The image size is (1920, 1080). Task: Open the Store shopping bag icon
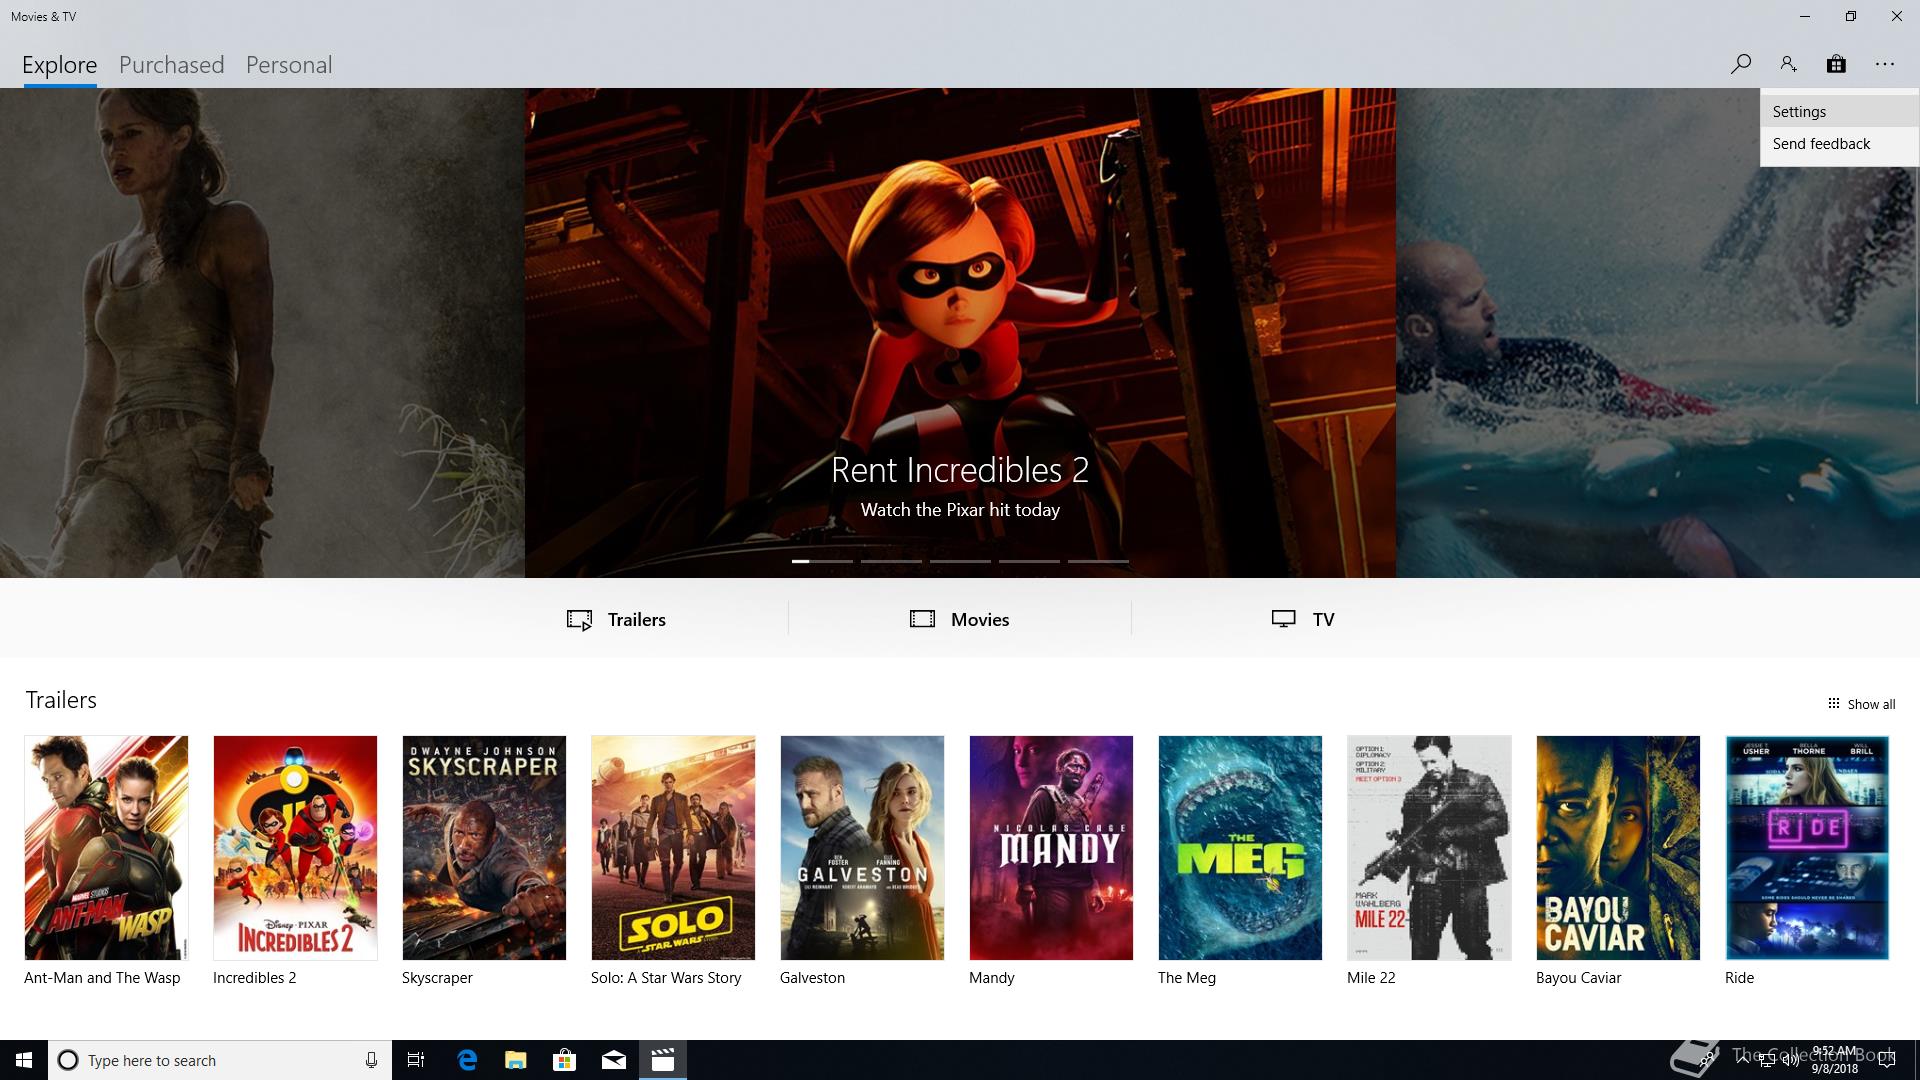click(x=1836, y=64)
